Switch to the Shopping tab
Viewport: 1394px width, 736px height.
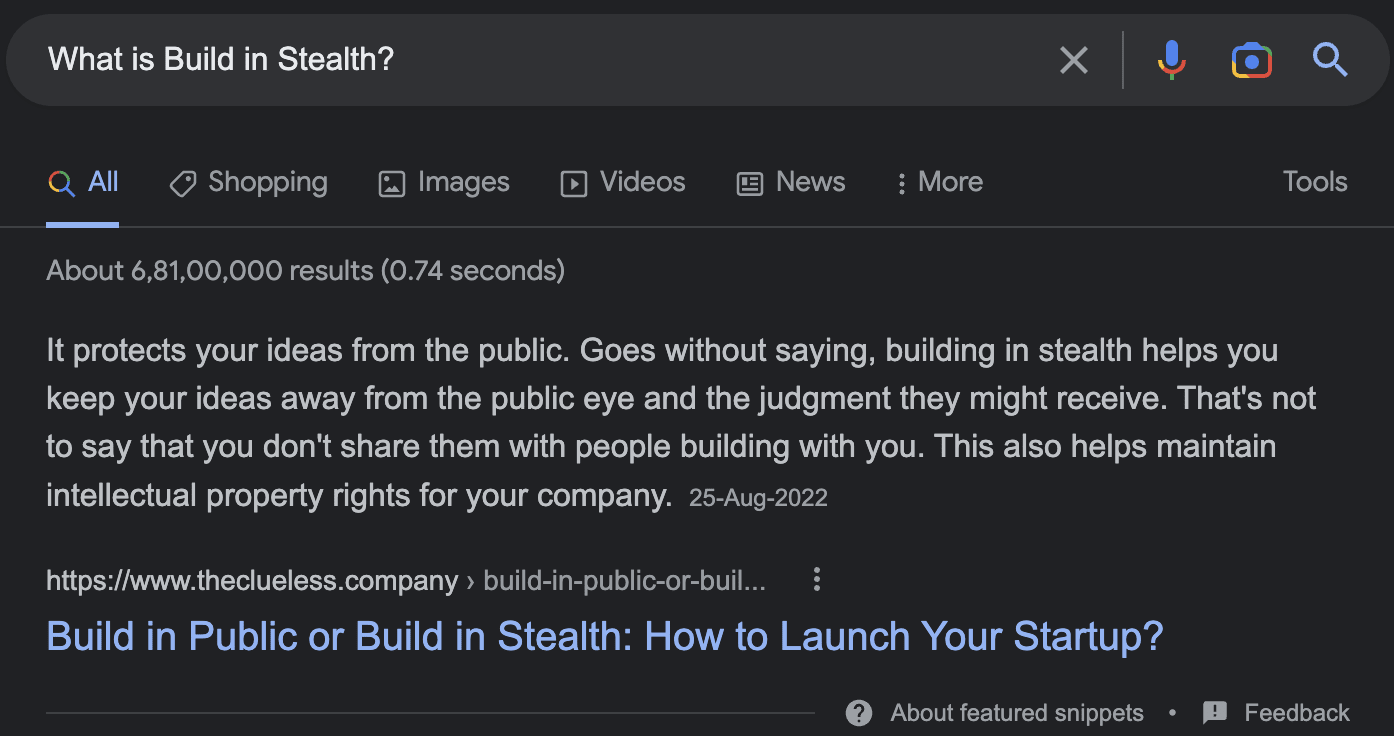(249, 183)
